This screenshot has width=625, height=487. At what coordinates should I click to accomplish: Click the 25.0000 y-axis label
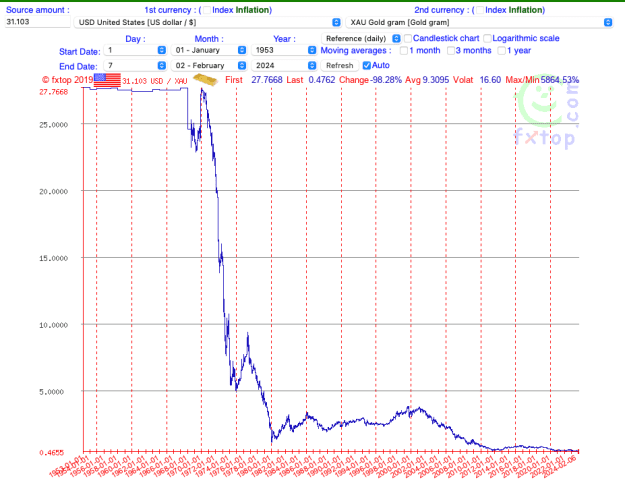click(x=53, y=125)
